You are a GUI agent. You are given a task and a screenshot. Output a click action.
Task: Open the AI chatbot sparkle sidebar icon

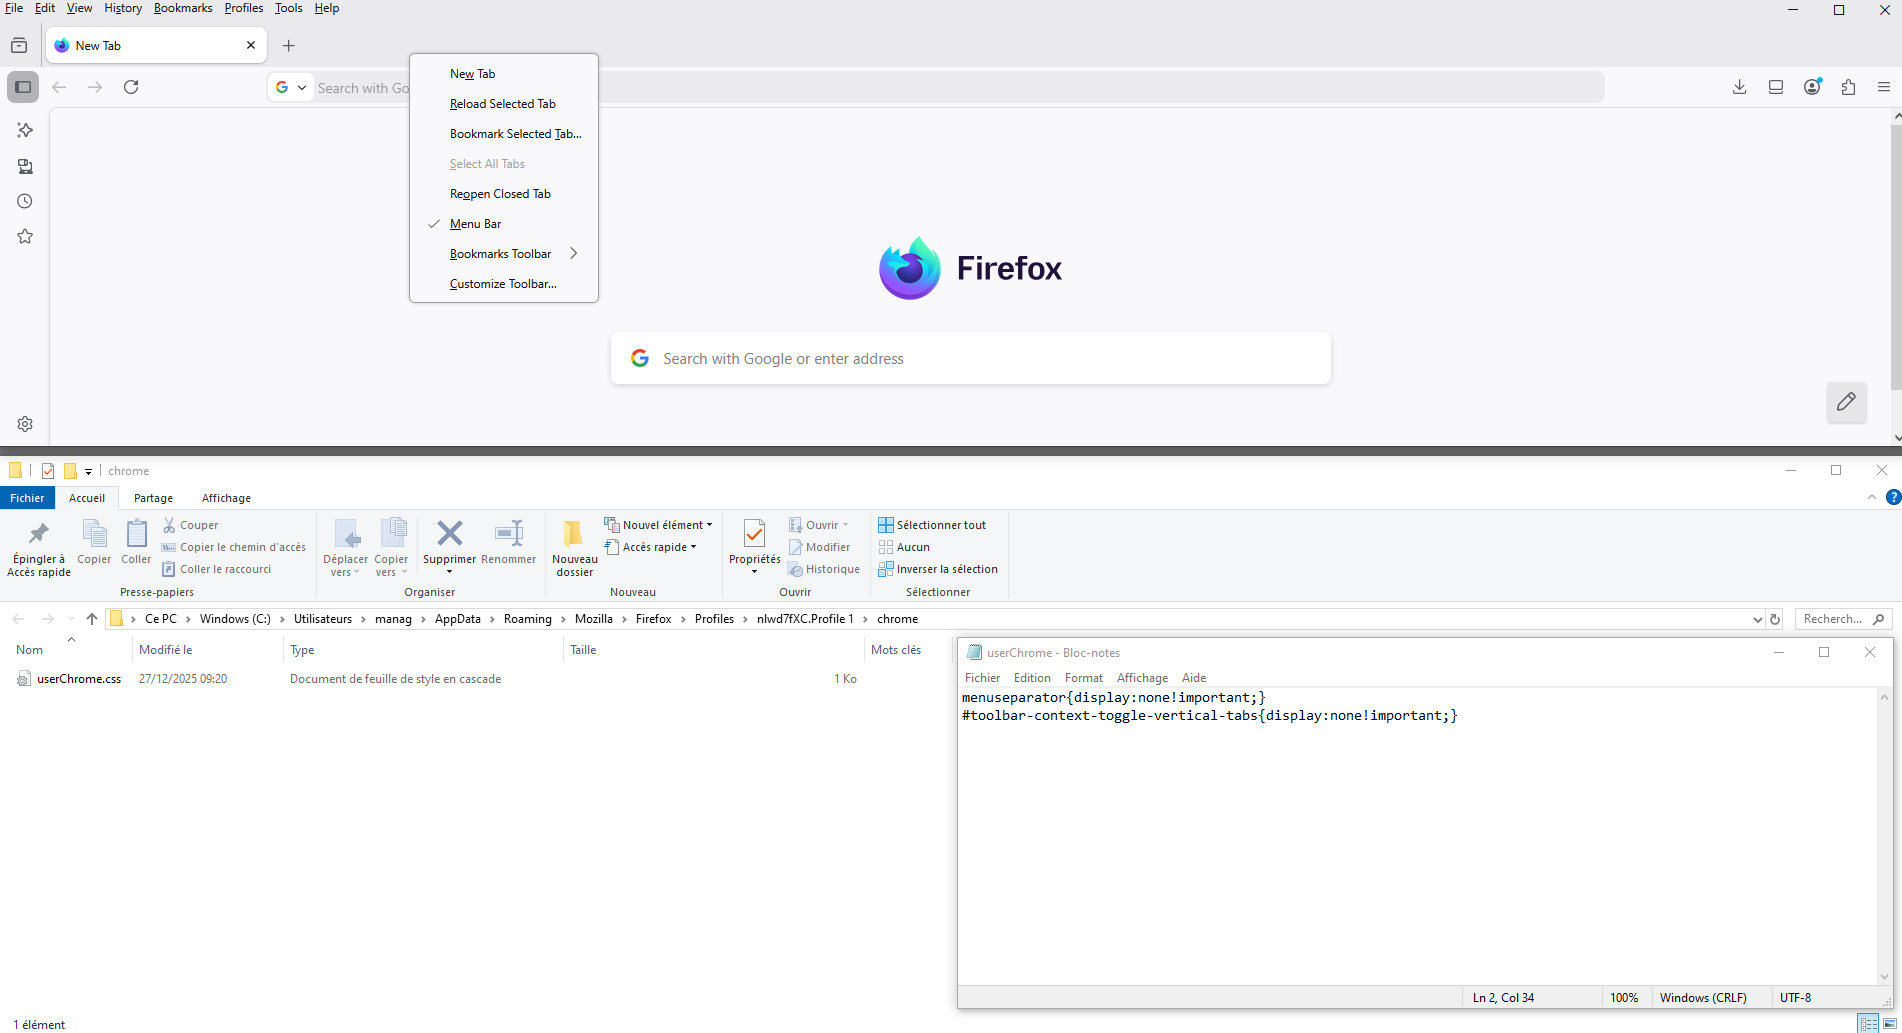25,130
